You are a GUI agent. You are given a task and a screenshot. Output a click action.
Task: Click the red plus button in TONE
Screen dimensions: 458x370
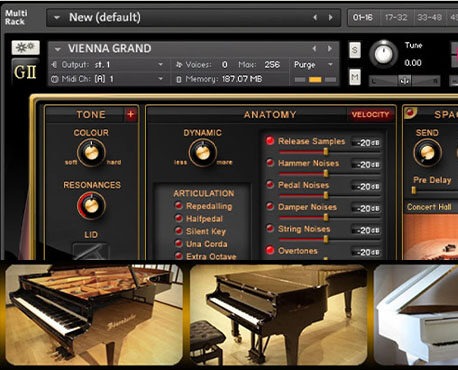pos(130,114)
